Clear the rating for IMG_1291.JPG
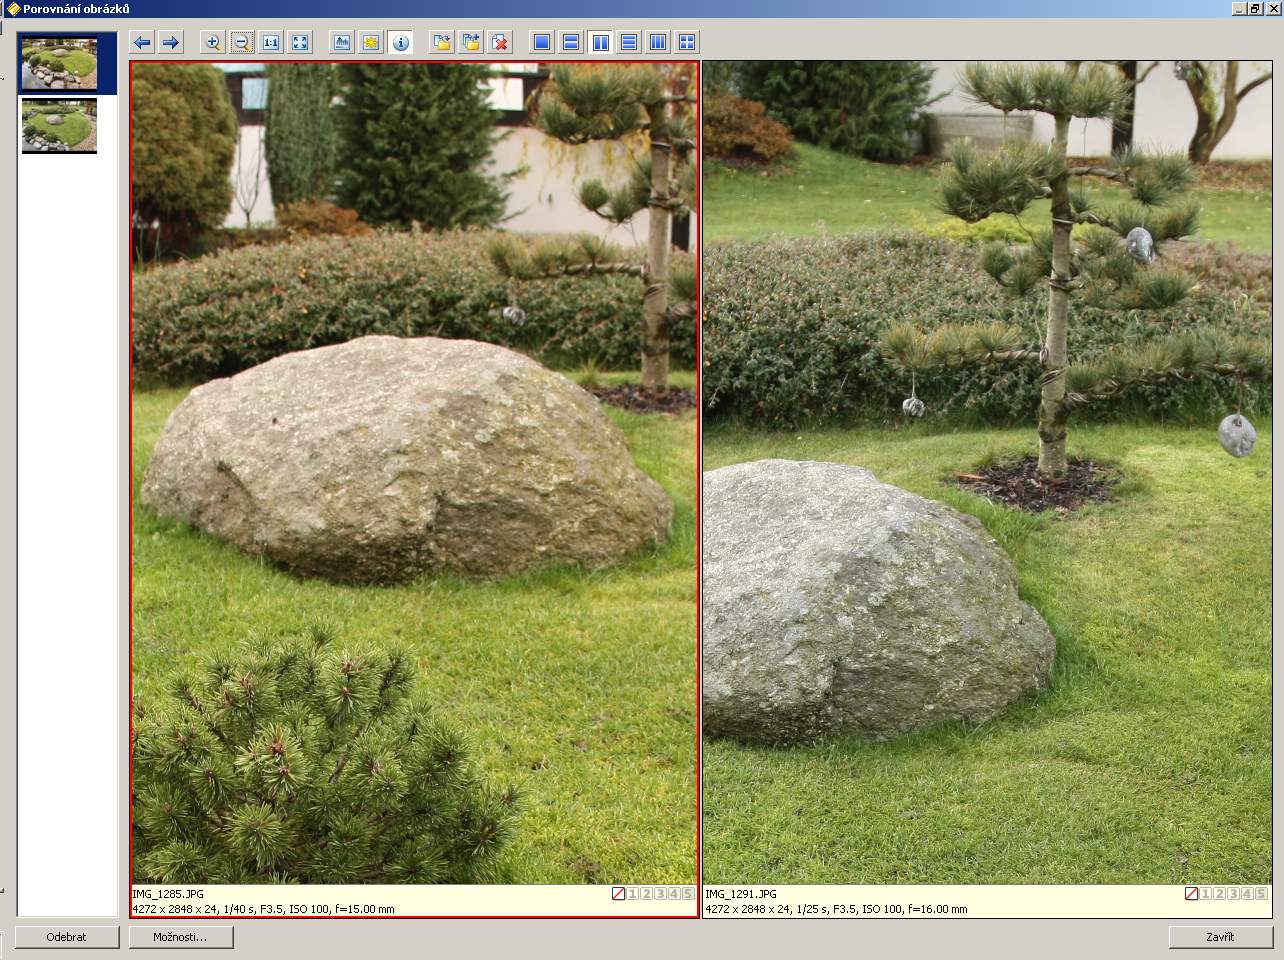Viewport: 1284px width, 960px height. pyautogui.click(x=1191, y=894)
